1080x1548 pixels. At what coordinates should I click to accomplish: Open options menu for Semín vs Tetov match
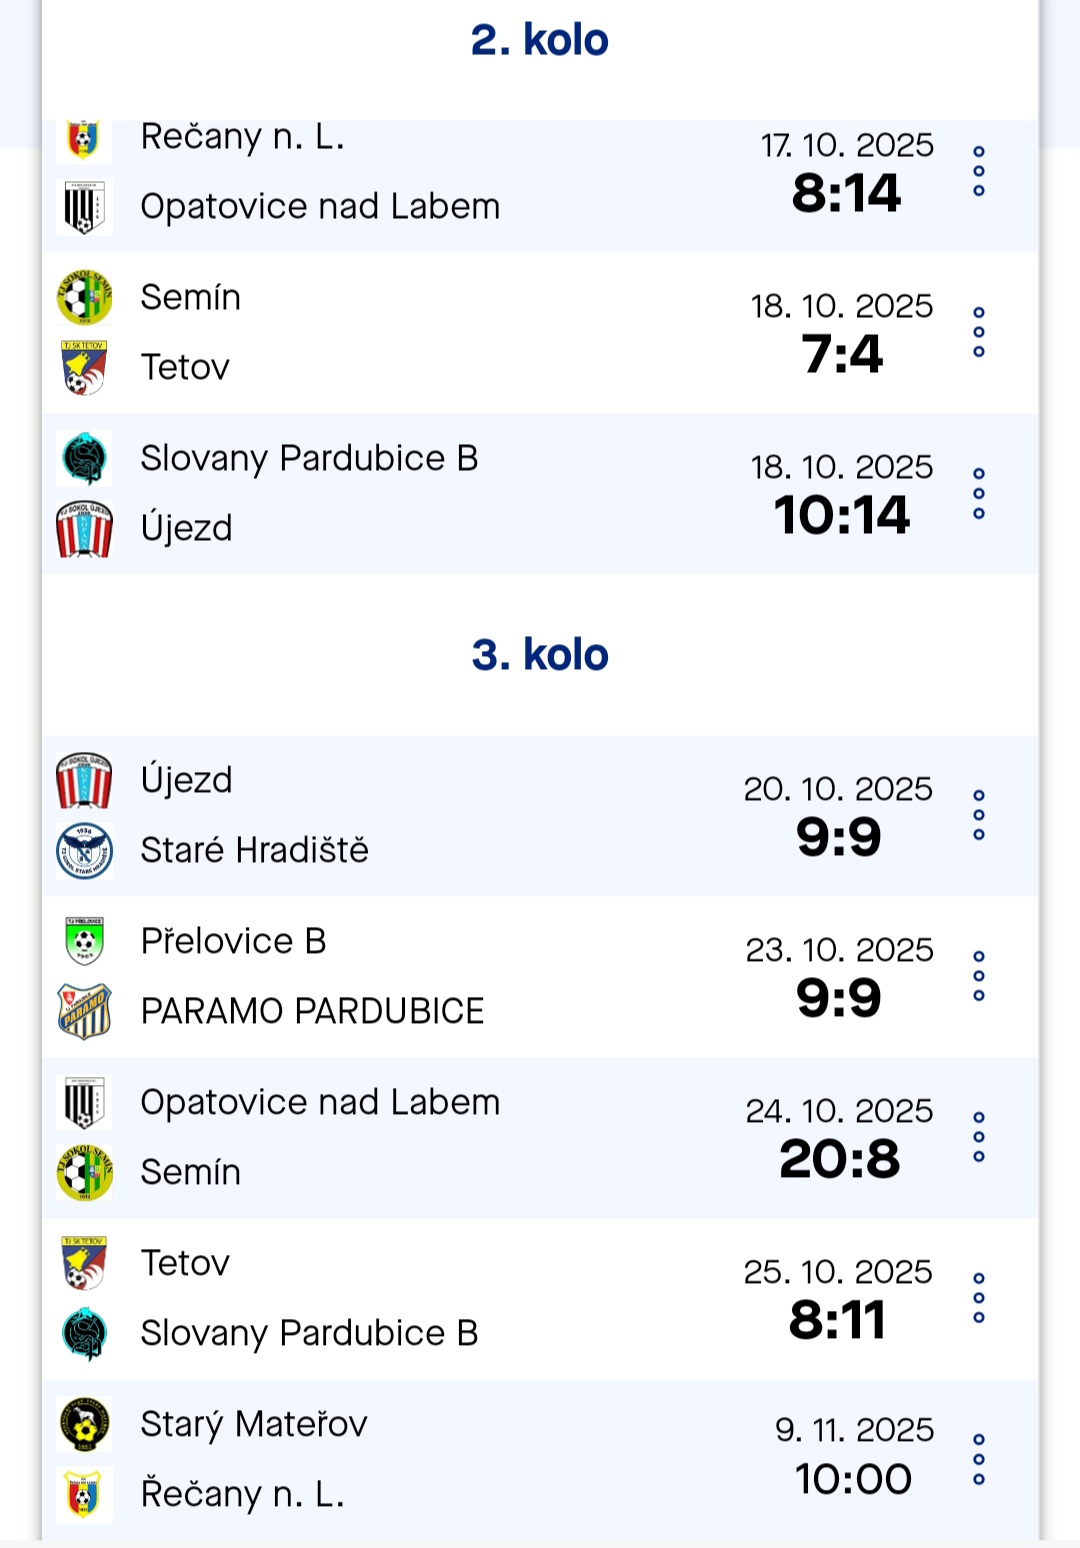click(978, 333)
